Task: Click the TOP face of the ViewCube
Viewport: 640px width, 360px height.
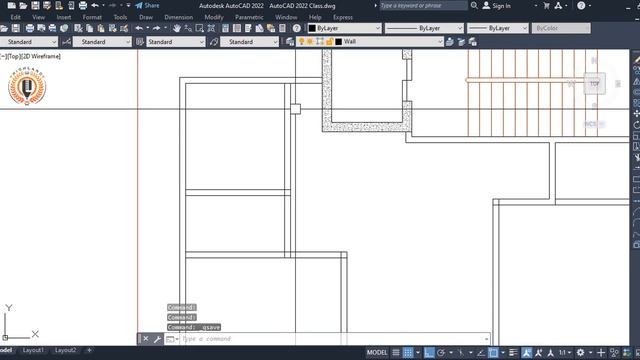Action: pos(594,84)
